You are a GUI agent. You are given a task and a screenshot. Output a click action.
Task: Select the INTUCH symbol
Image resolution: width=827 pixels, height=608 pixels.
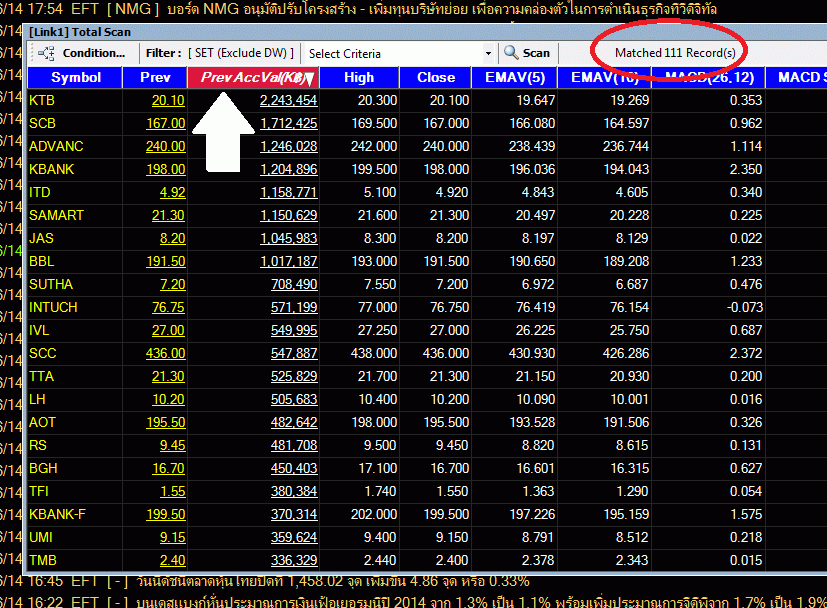click(x=53, y=307)
